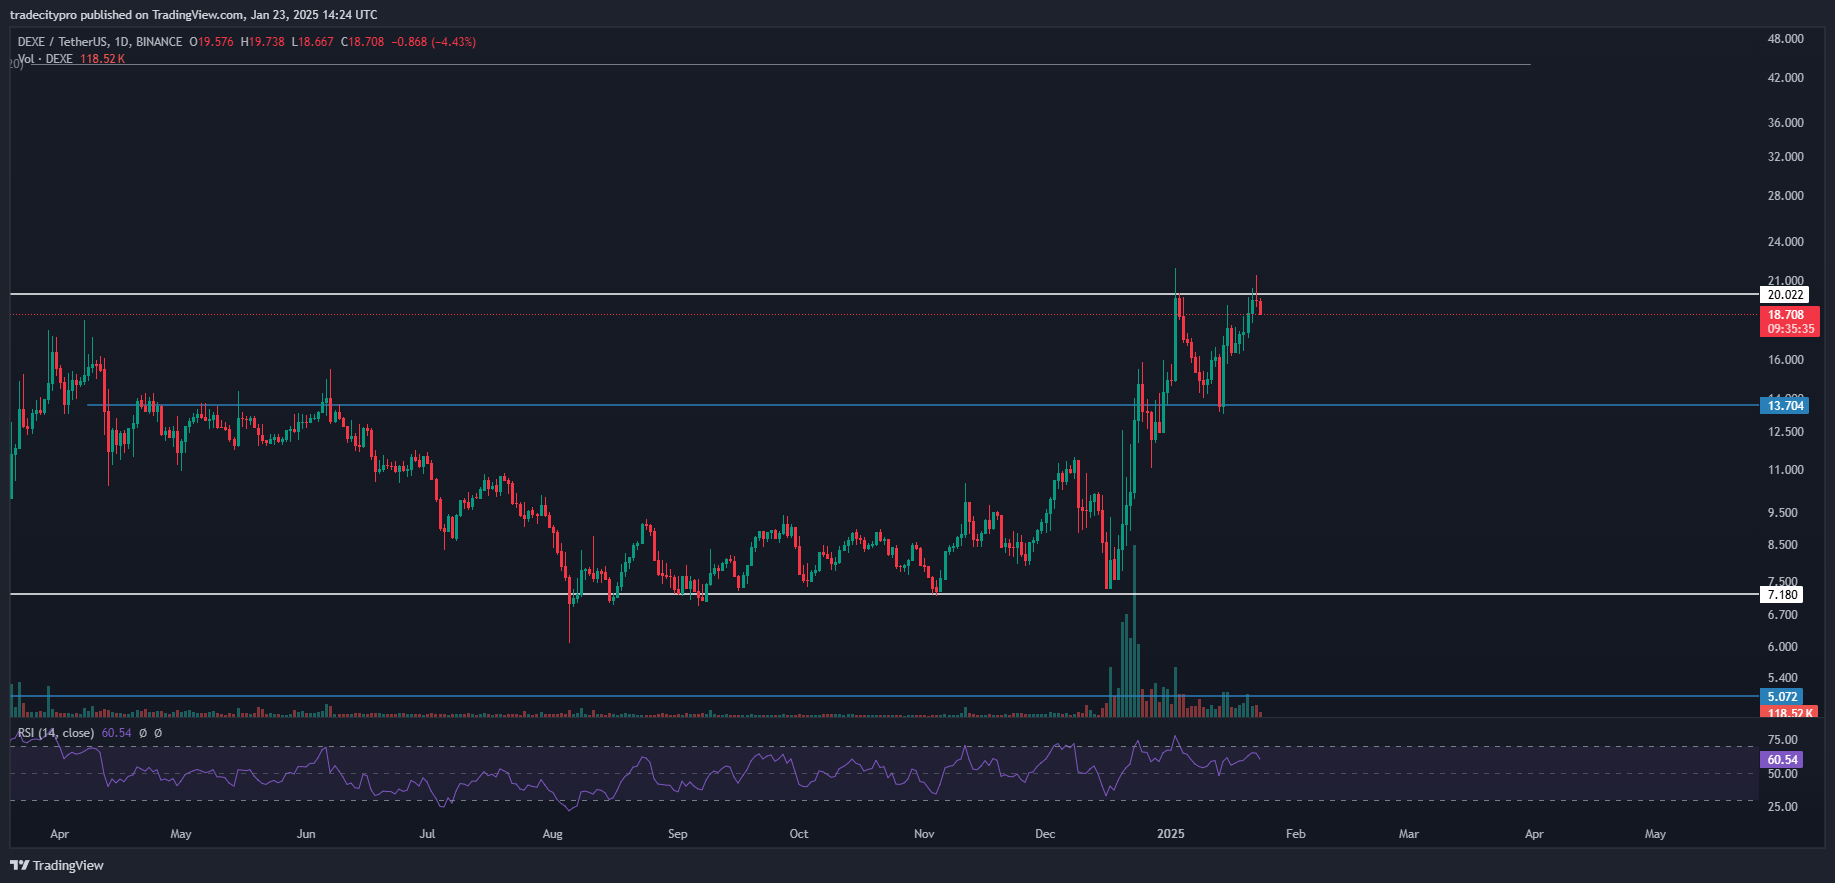Click the C18.708 close value in header
1835x883 pixels.
click(362, 42)
